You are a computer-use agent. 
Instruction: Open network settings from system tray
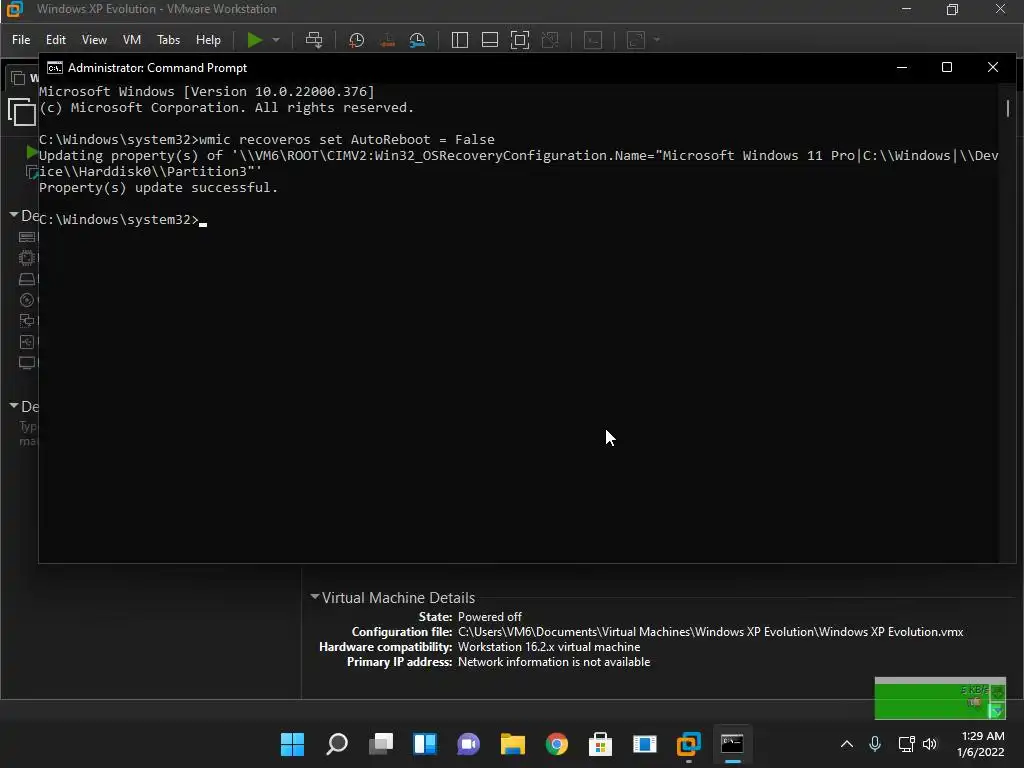pyautogui.click(x=906, y=744)
